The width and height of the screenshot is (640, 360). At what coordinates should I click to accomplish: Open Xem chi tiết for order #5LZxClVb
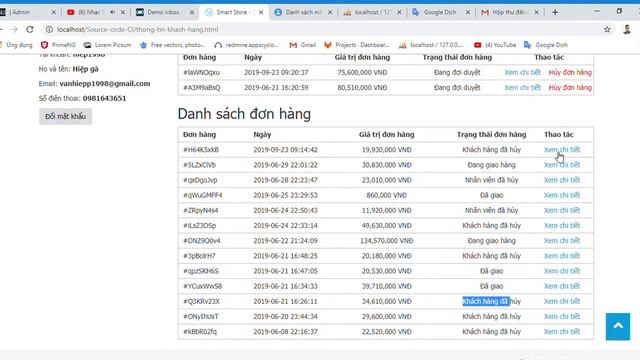(562, 164)
